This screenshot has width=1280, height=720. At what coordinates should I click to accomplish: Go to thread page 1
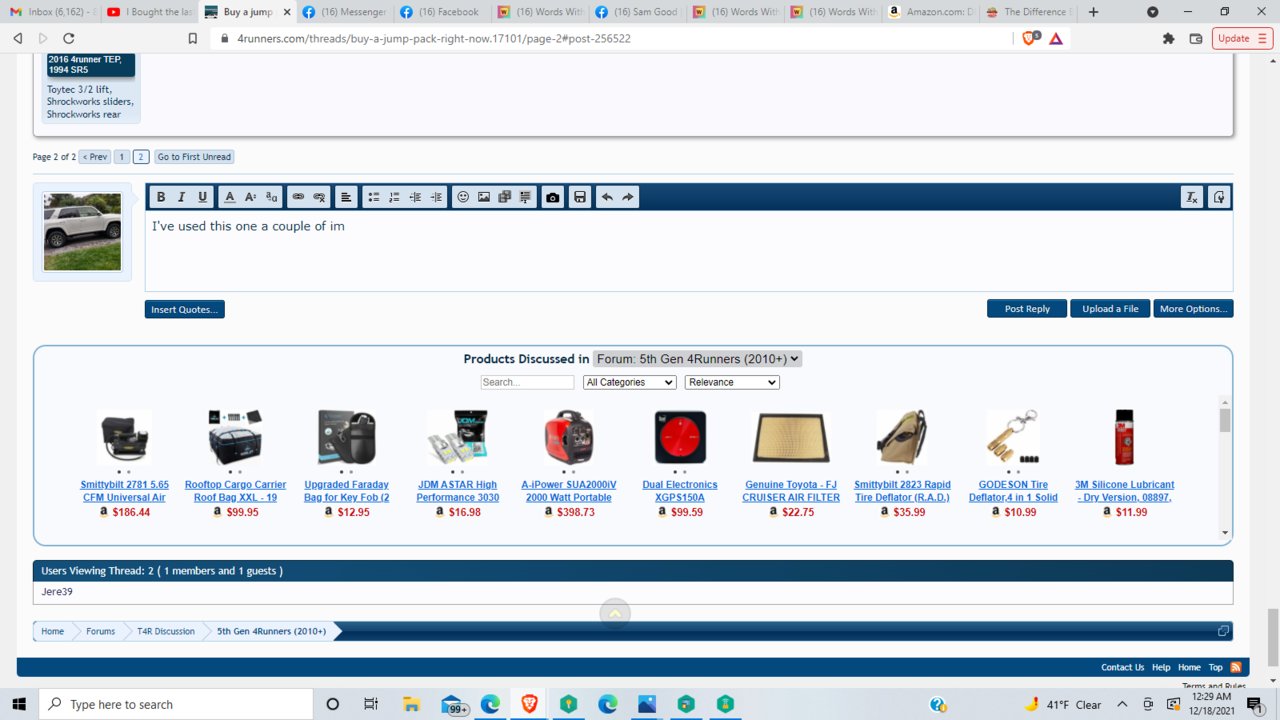(122, 157)
